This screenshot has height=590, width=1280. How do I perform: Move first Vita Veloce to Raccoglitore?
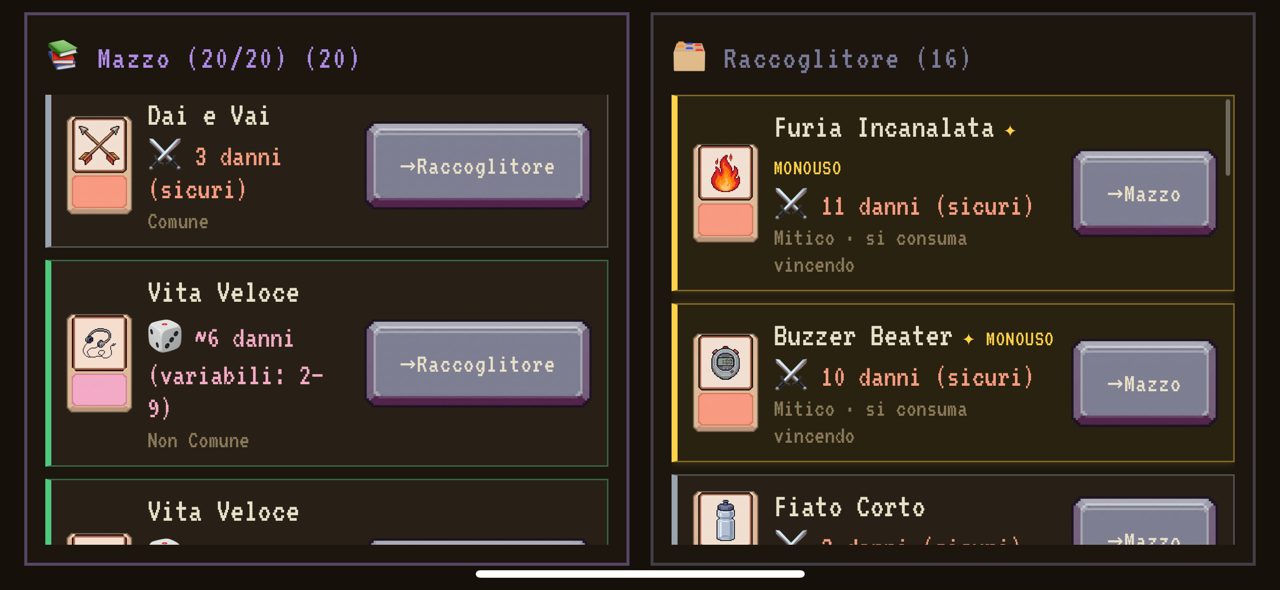(x=478, y=364)
